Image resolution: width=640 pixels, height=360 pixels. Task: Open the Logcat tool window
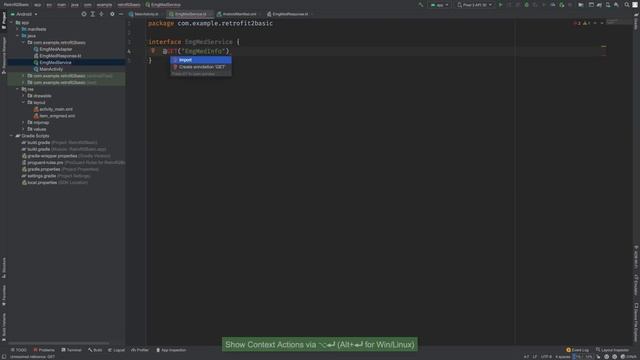[117, 350]
